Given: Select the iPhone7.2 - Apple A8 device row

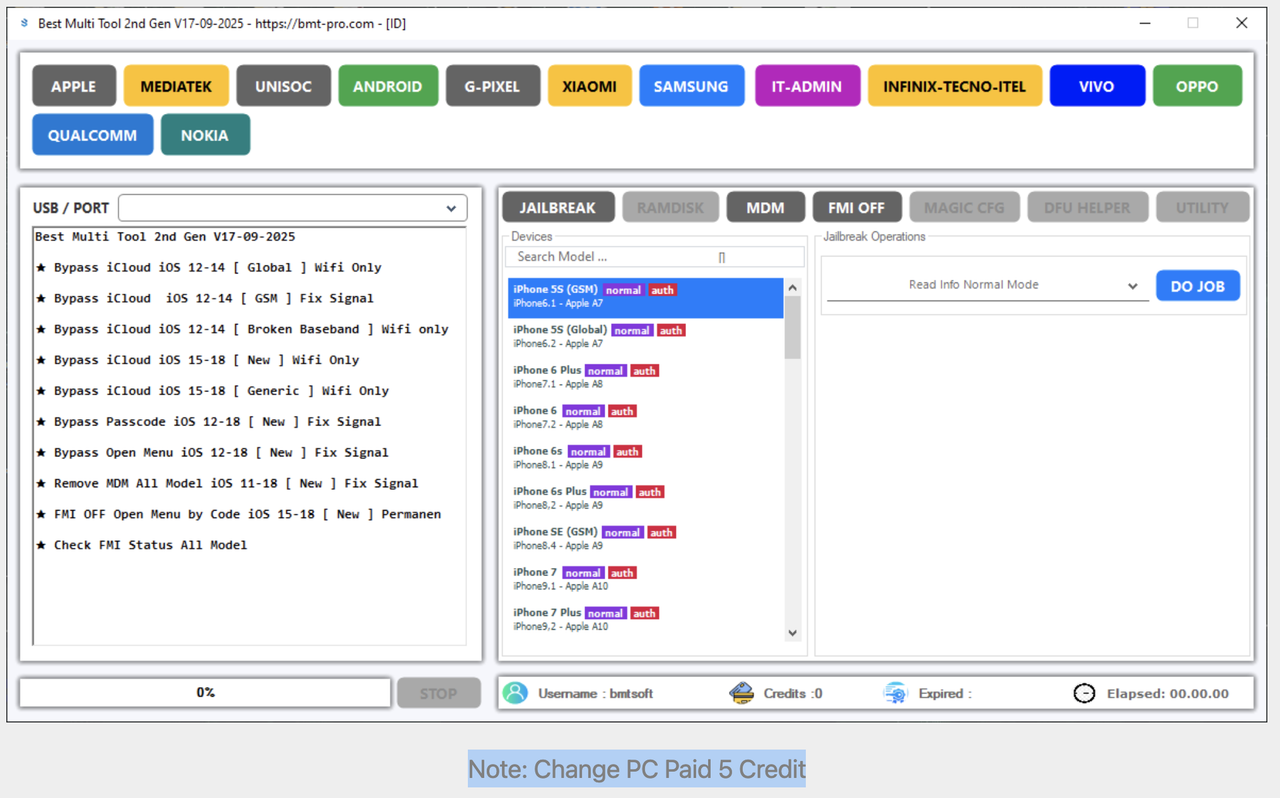Looking at the screenshot, I should click(645, 418).
